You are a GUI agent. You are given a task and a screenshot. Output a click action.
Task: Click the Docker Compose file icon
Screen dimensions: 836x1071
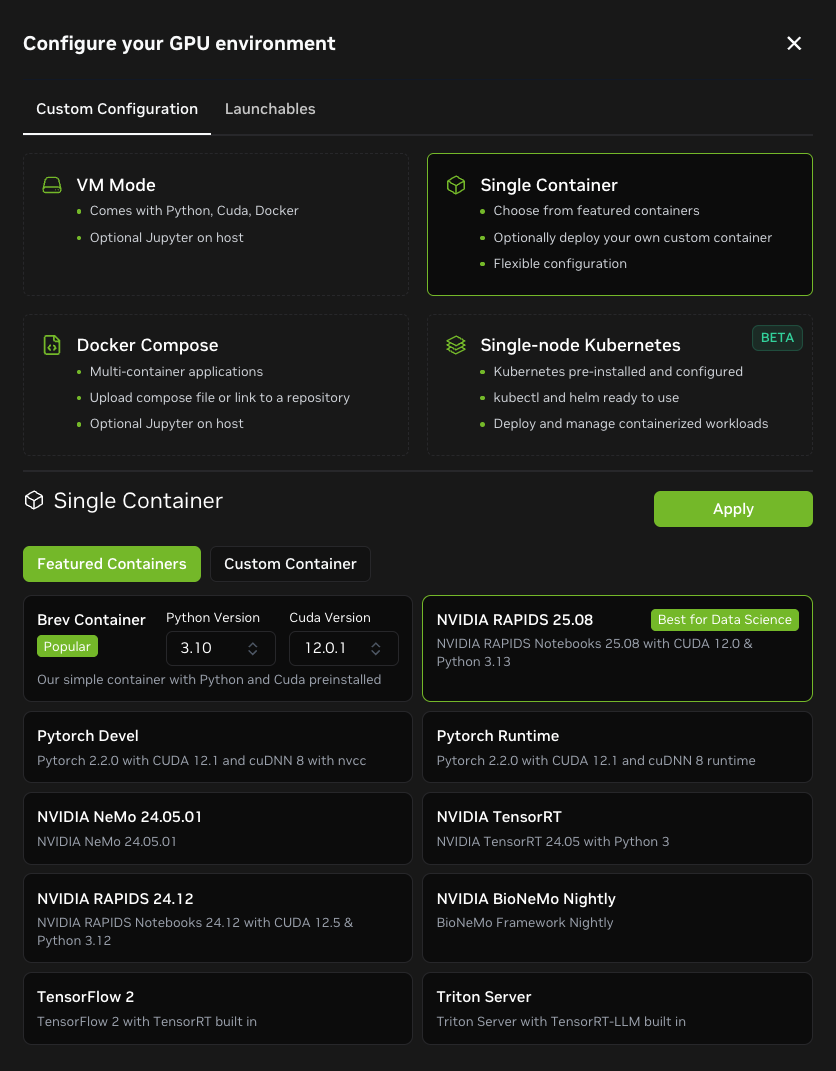tap(52, 345)
